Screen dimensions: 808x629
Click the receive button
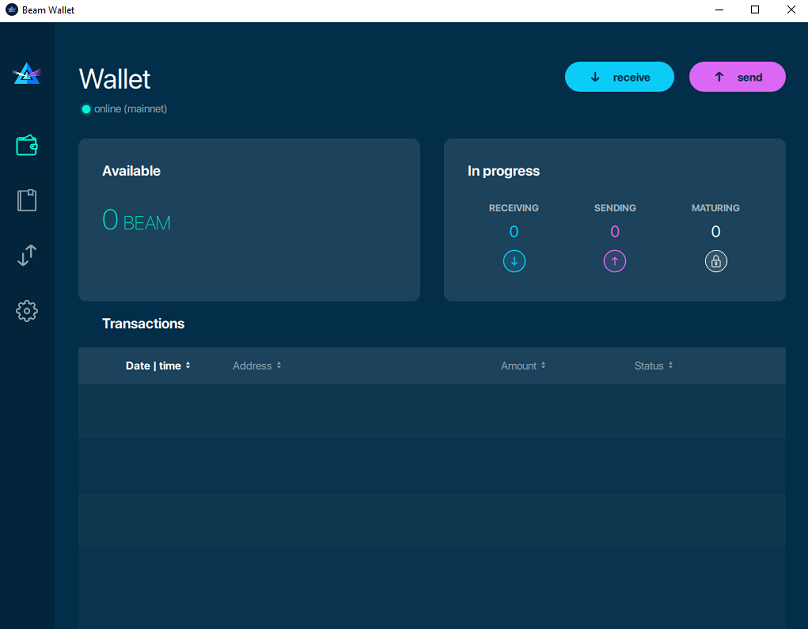(619, 77)
